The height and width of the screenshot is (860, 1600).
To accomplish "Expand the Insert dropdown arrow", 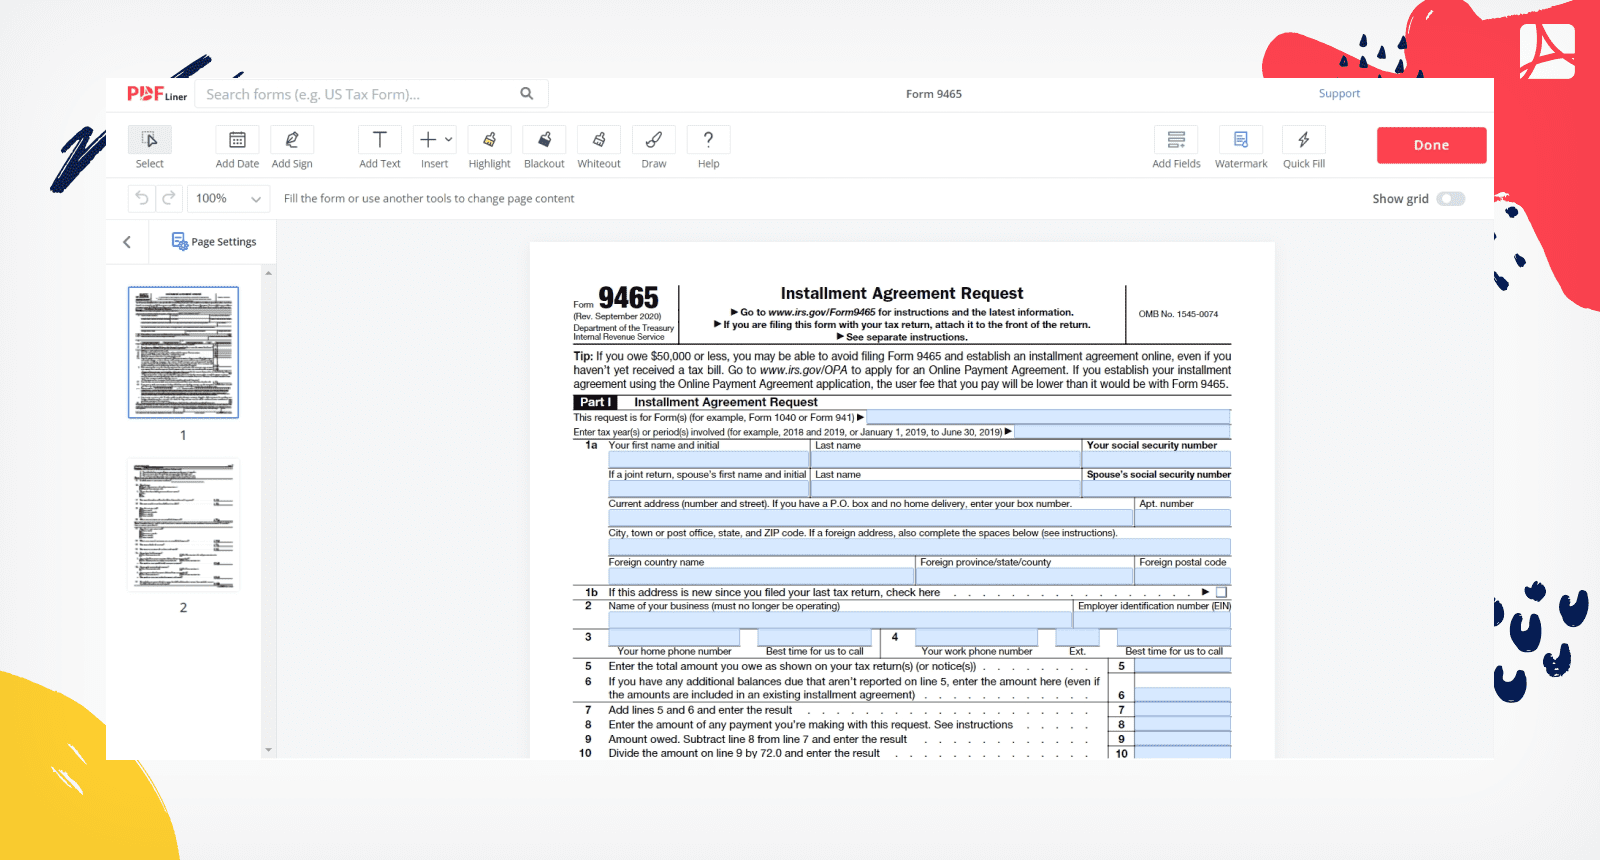I will point(449,140).
